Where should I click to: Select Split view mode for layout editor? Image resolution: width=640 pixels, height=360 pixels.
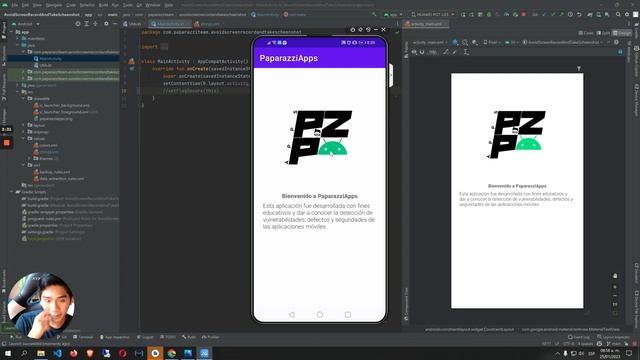[602, 33]
